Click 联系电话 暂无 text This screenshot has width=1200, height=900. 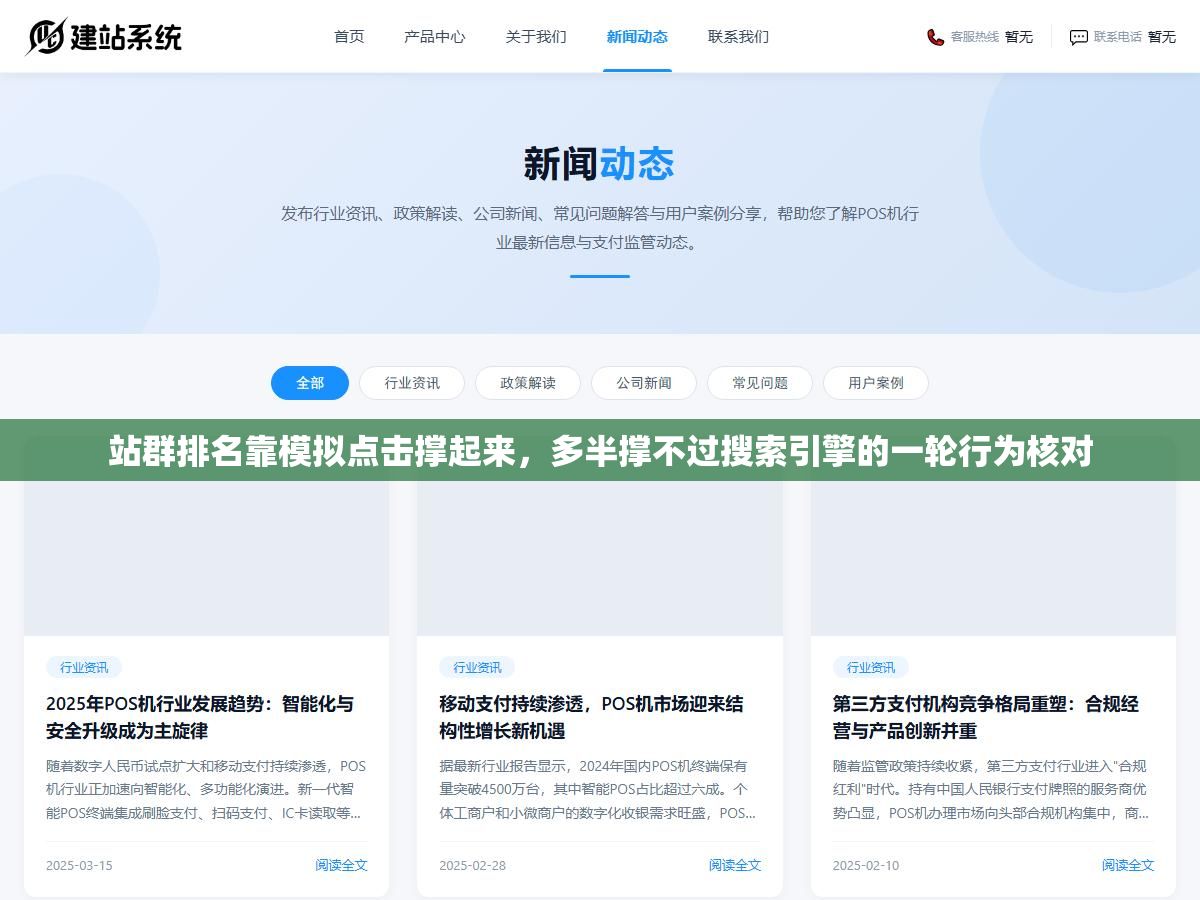tap(1135, 37)
